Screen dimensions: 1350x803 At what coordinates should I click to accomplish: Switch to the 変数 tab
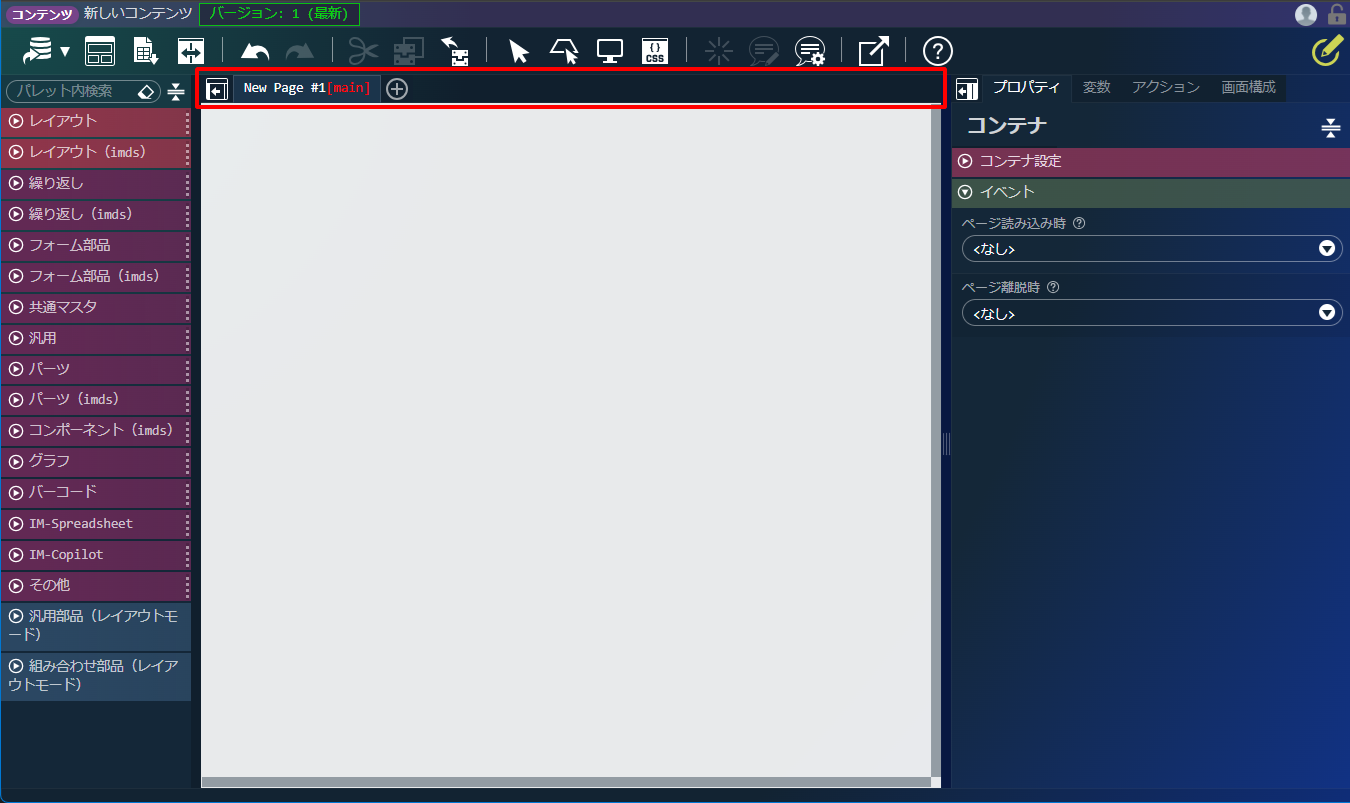pos(1096,88)
